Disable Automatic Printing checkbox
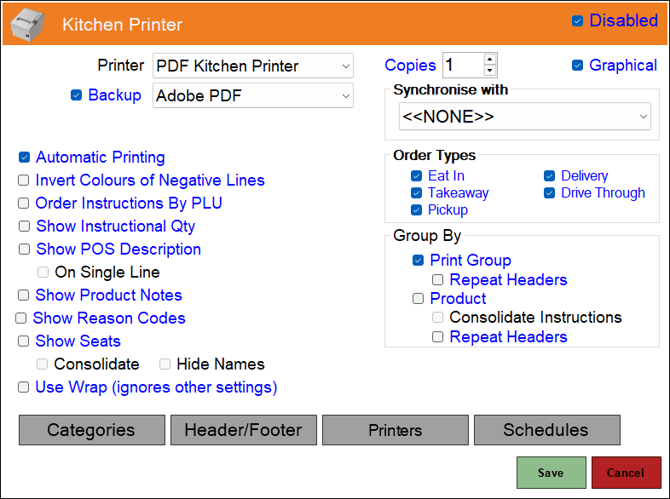This screenshot has width=670, height=499. (x=24, y=158)
